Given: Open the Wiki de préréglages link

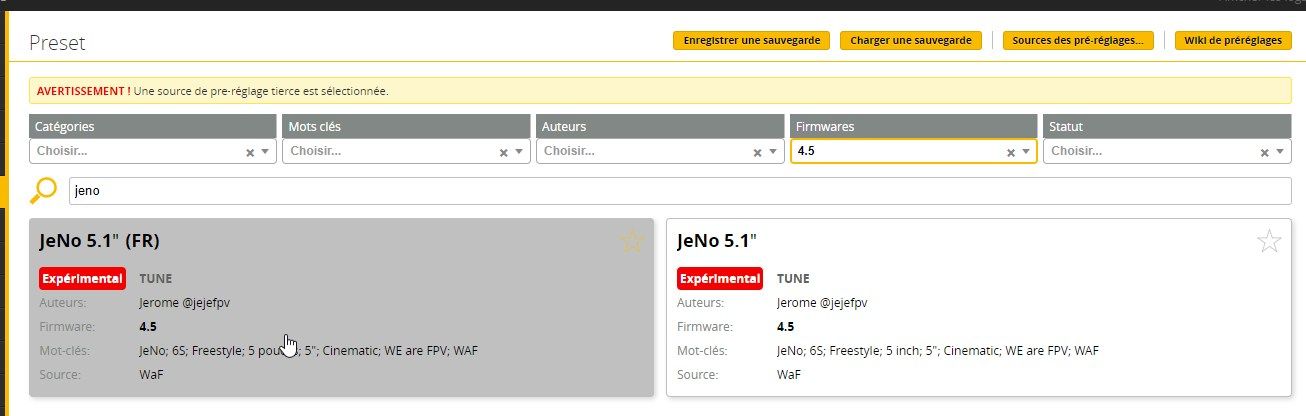Looking at the screenshot, I should tap(1232, 41).
